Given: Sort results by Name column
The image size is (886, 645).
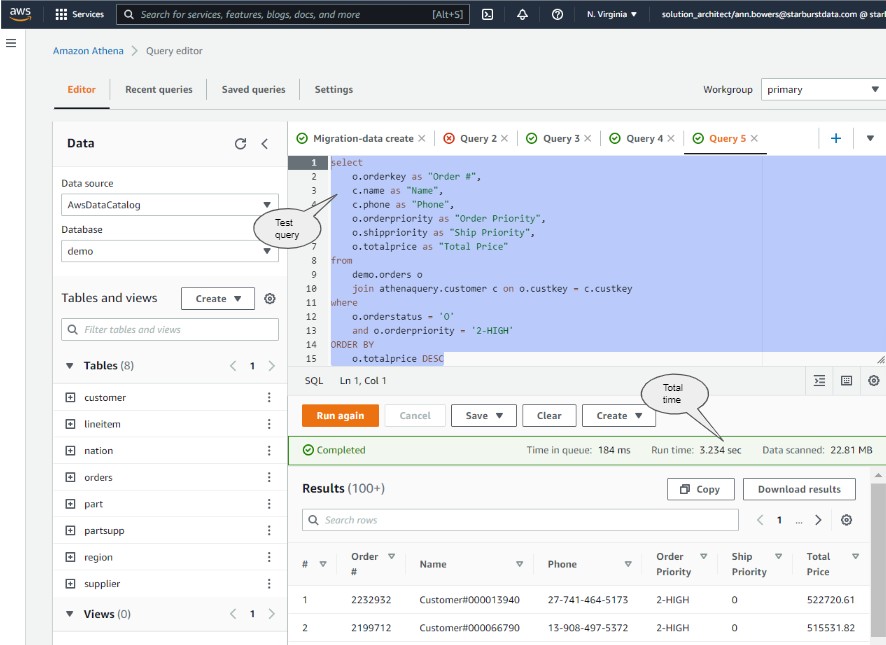Looking at the screenshot, I should click(x=519, y=564).
